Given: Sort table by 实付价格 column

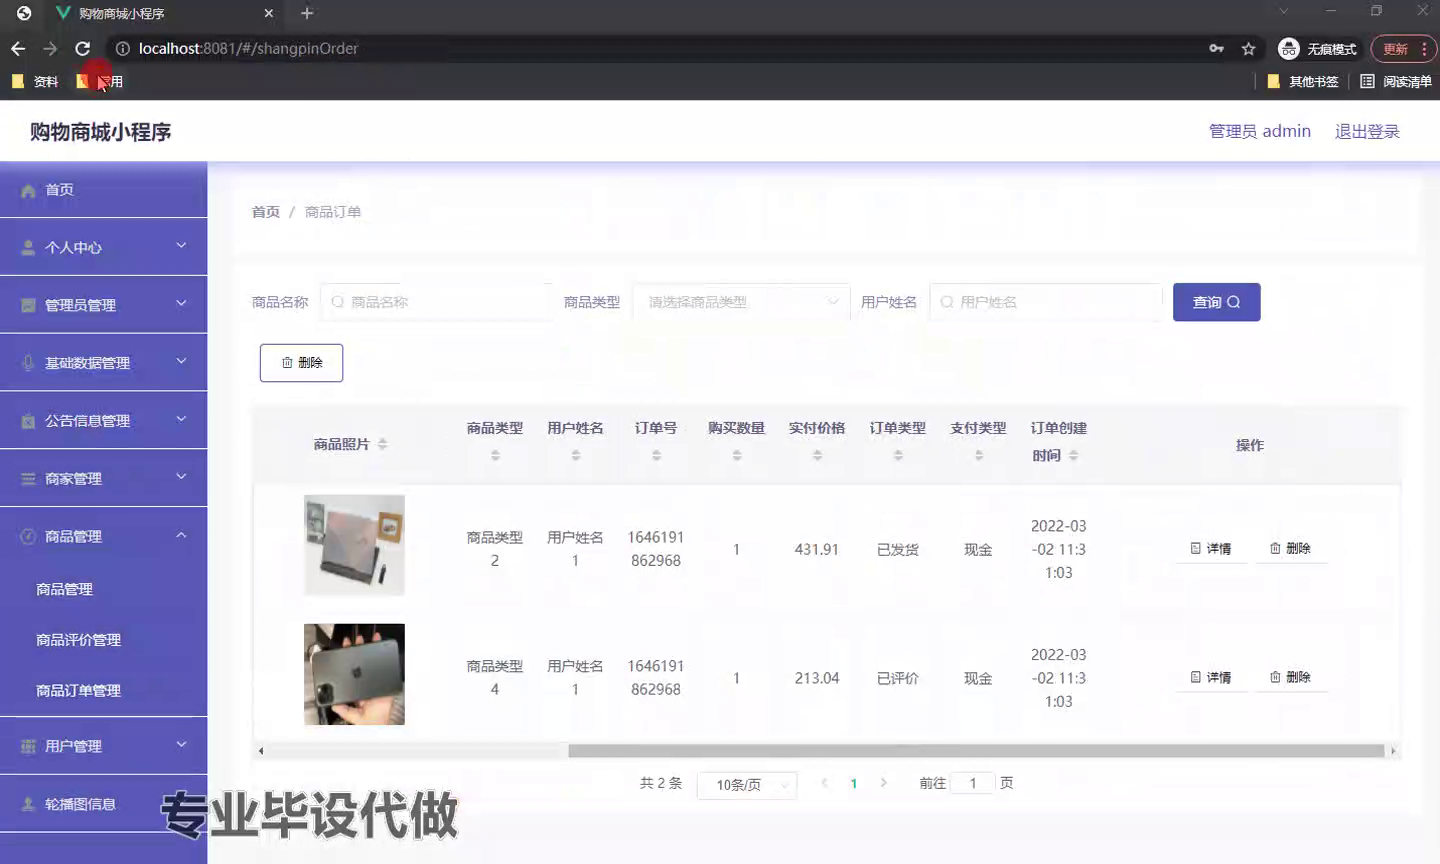Looking at the screenshot, I should click(x=817, y=455).
